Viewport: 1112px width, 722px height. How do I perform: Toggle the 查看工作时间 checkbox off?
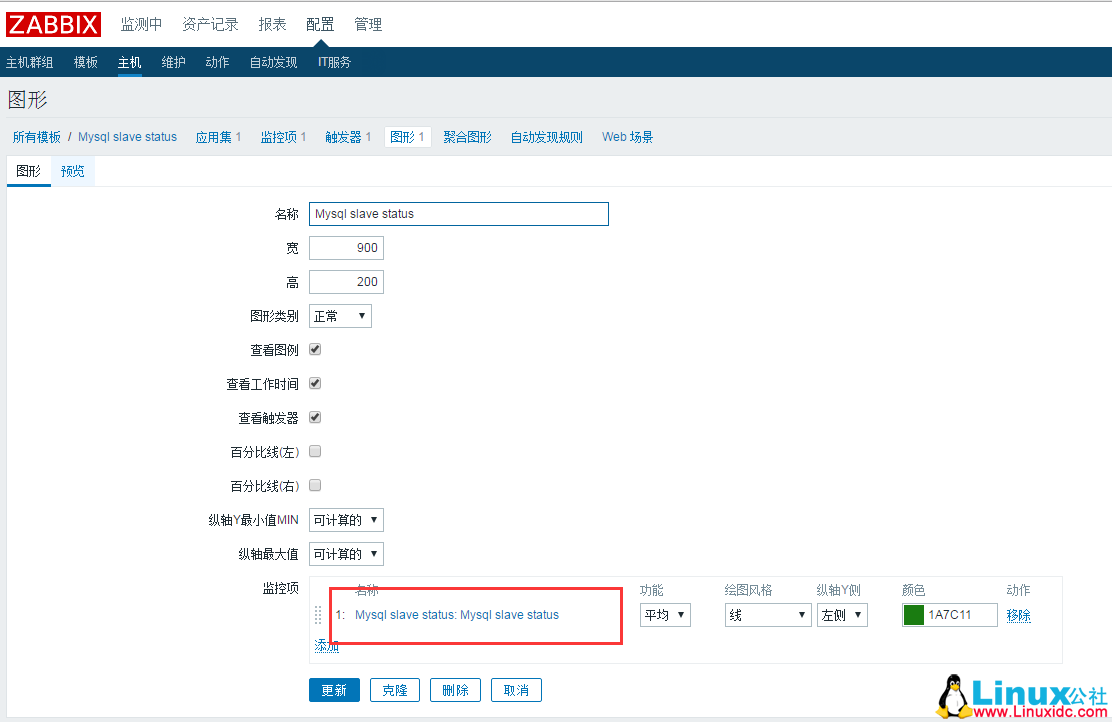tap(314, 383)
